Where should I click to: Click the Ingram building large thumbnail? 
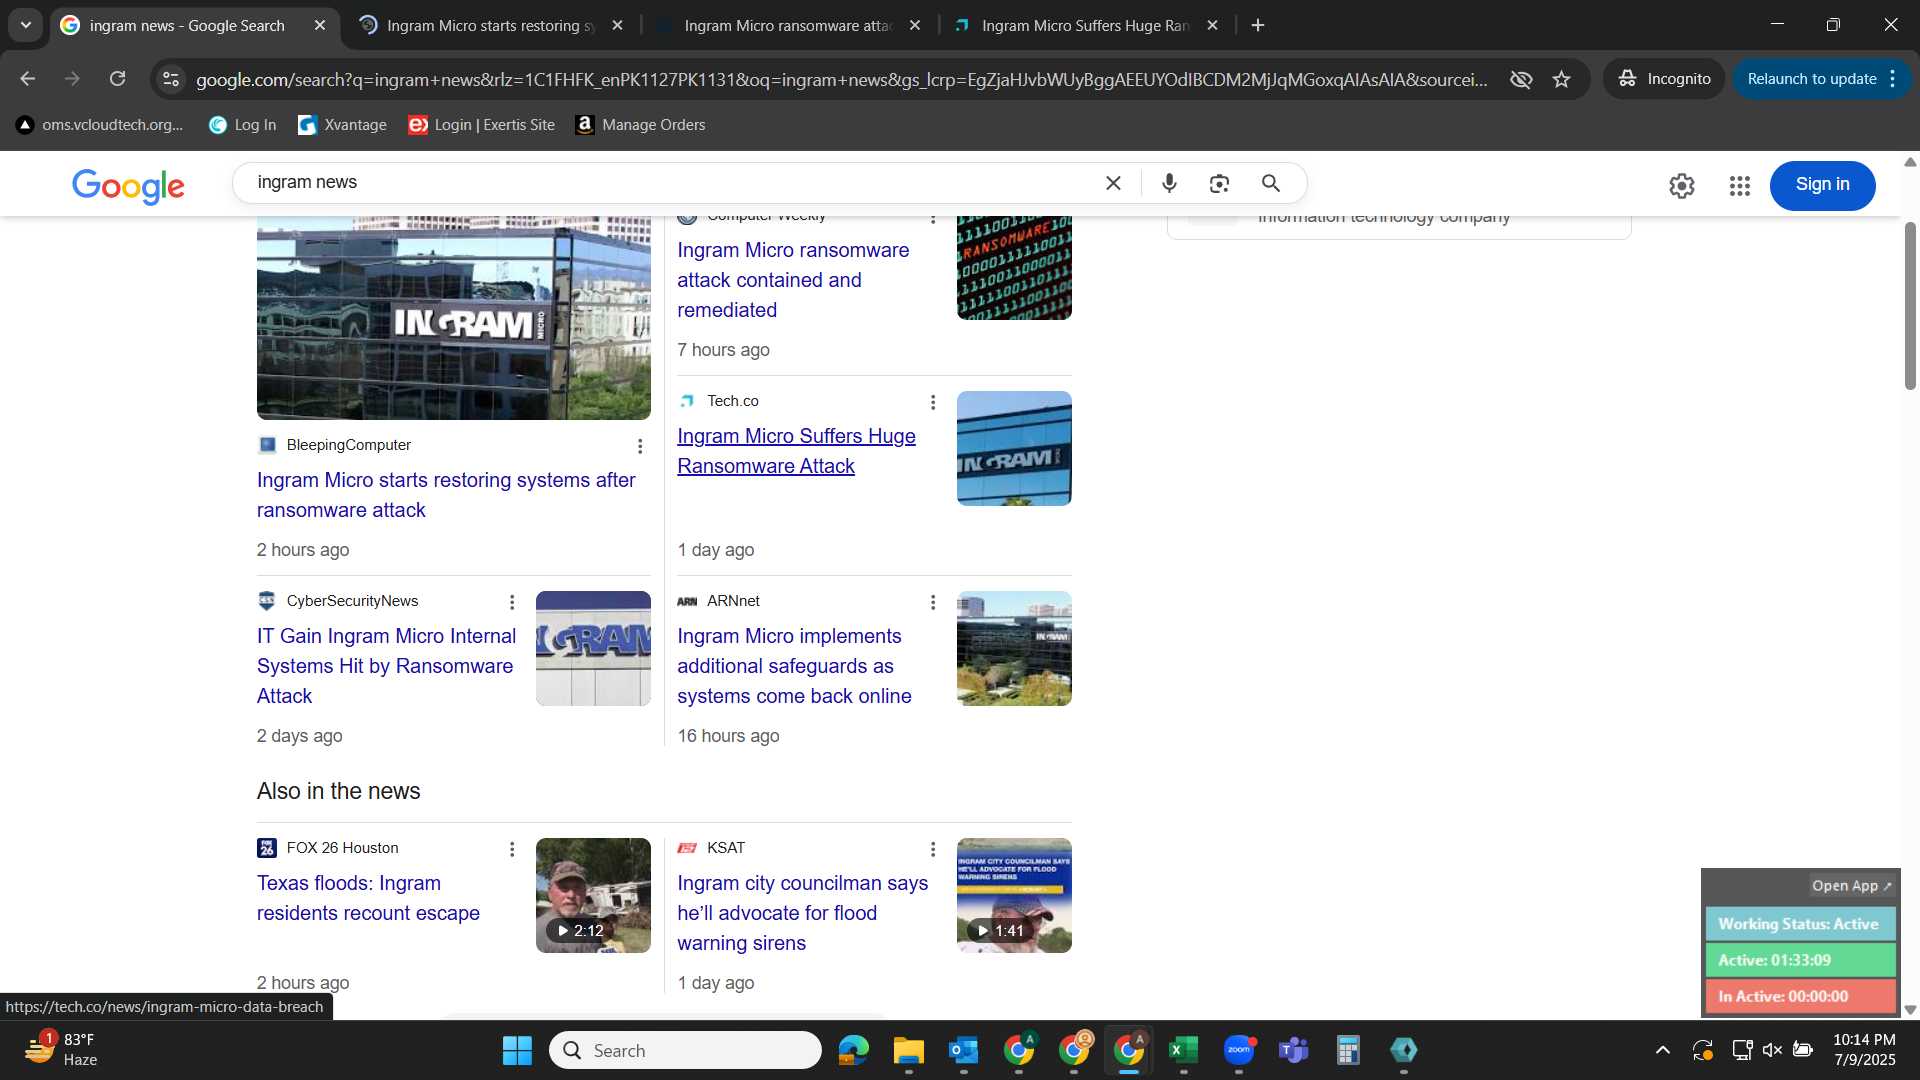(454, 318)
